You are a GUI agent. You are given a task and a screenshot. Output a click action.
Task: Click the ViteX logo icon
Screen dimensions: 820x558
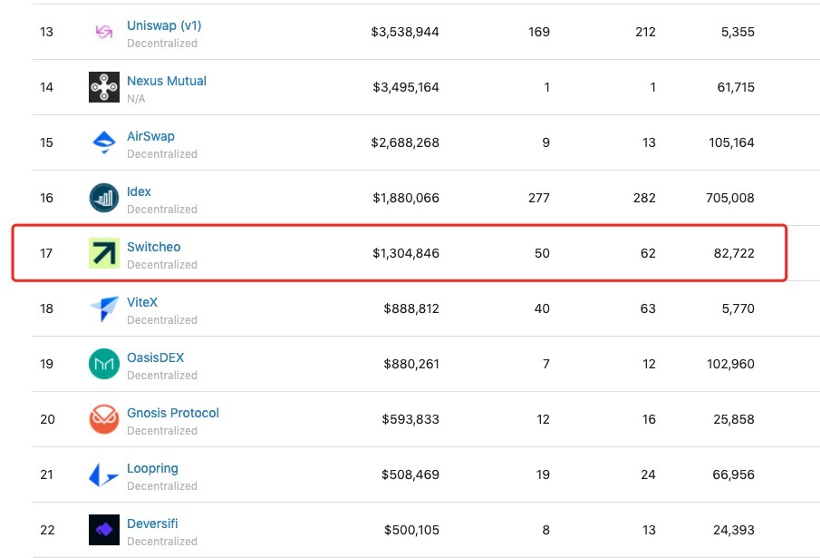104,309
